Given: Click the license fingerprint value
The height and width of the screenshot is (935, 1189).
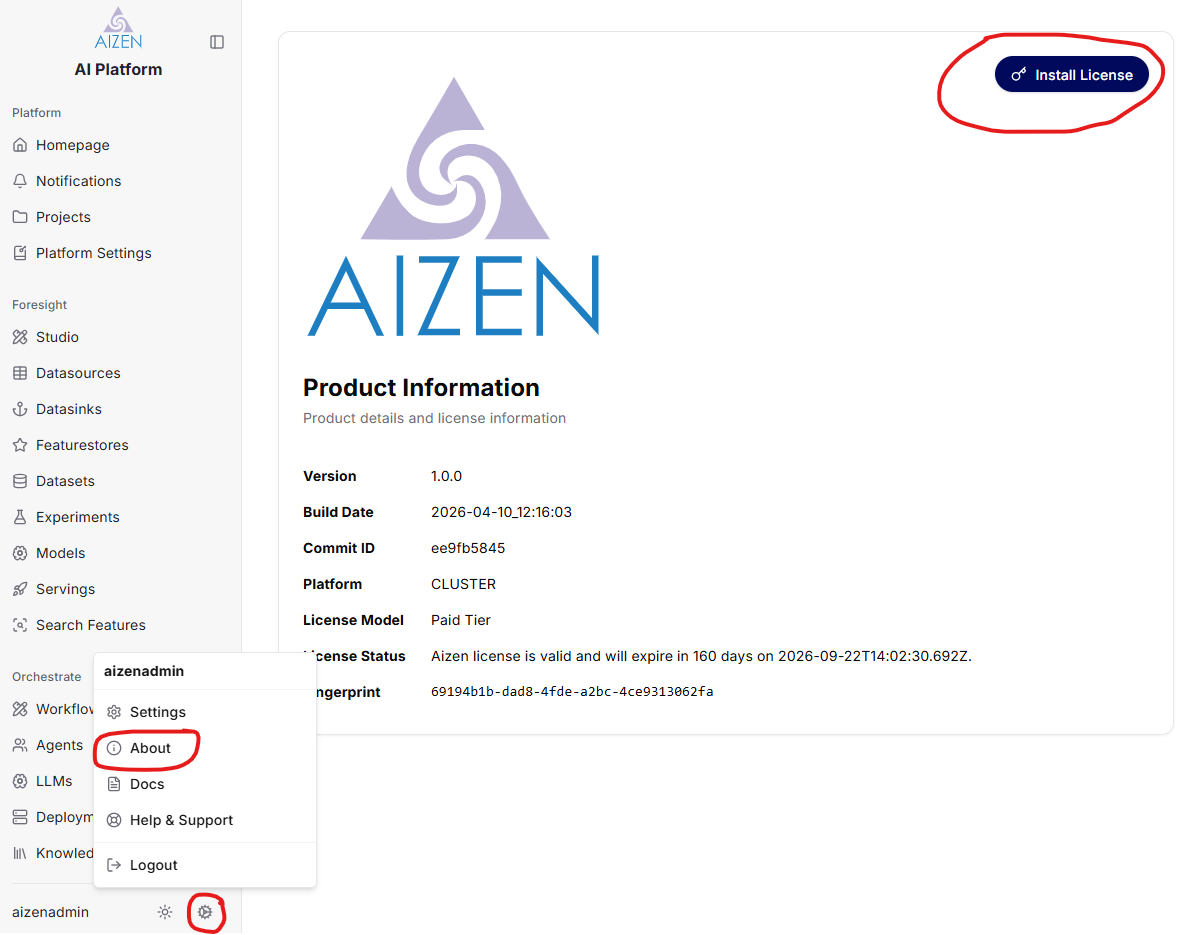Looking at the screenshot, I should [x=571, y=692].
